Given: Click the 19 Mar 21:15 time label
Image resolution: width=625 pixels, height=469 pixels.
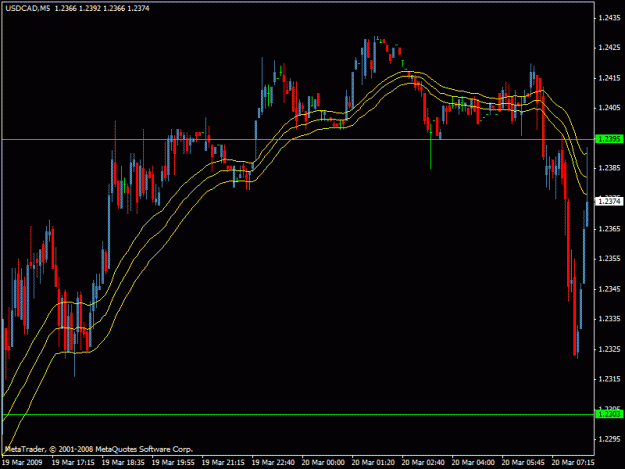Looking at the screenshot, I should (x=223, y=463).
